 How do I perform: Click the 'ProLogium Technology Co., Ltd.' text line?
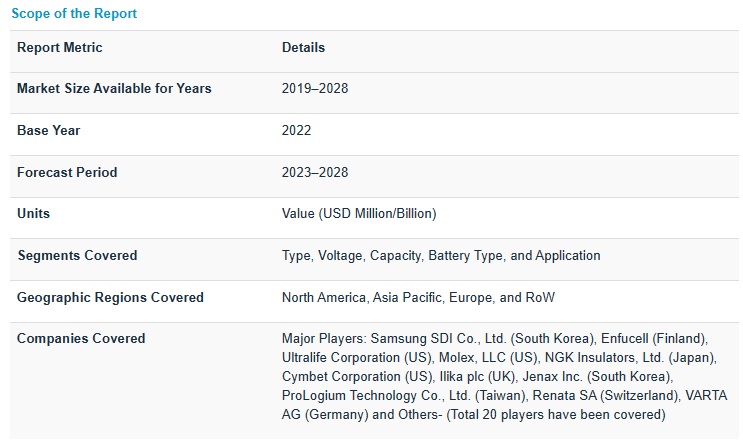pos(504,396)
